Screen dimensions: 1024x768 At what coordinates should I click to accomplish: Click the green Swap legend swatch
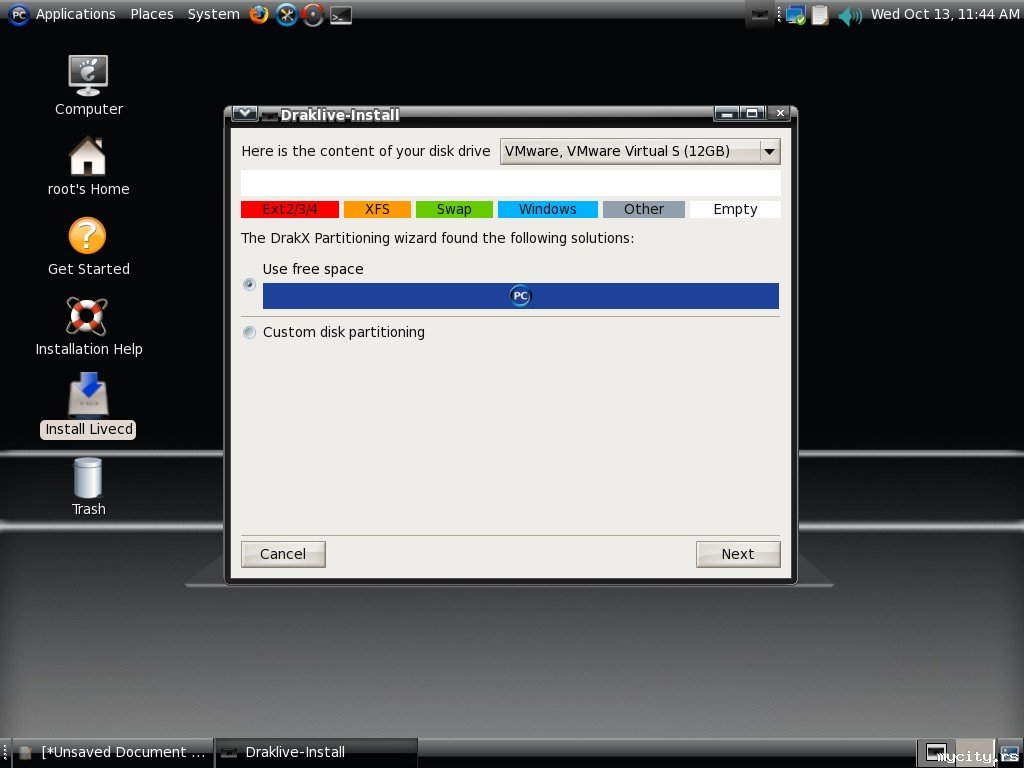pyautogui.click(x=454, y=209)
